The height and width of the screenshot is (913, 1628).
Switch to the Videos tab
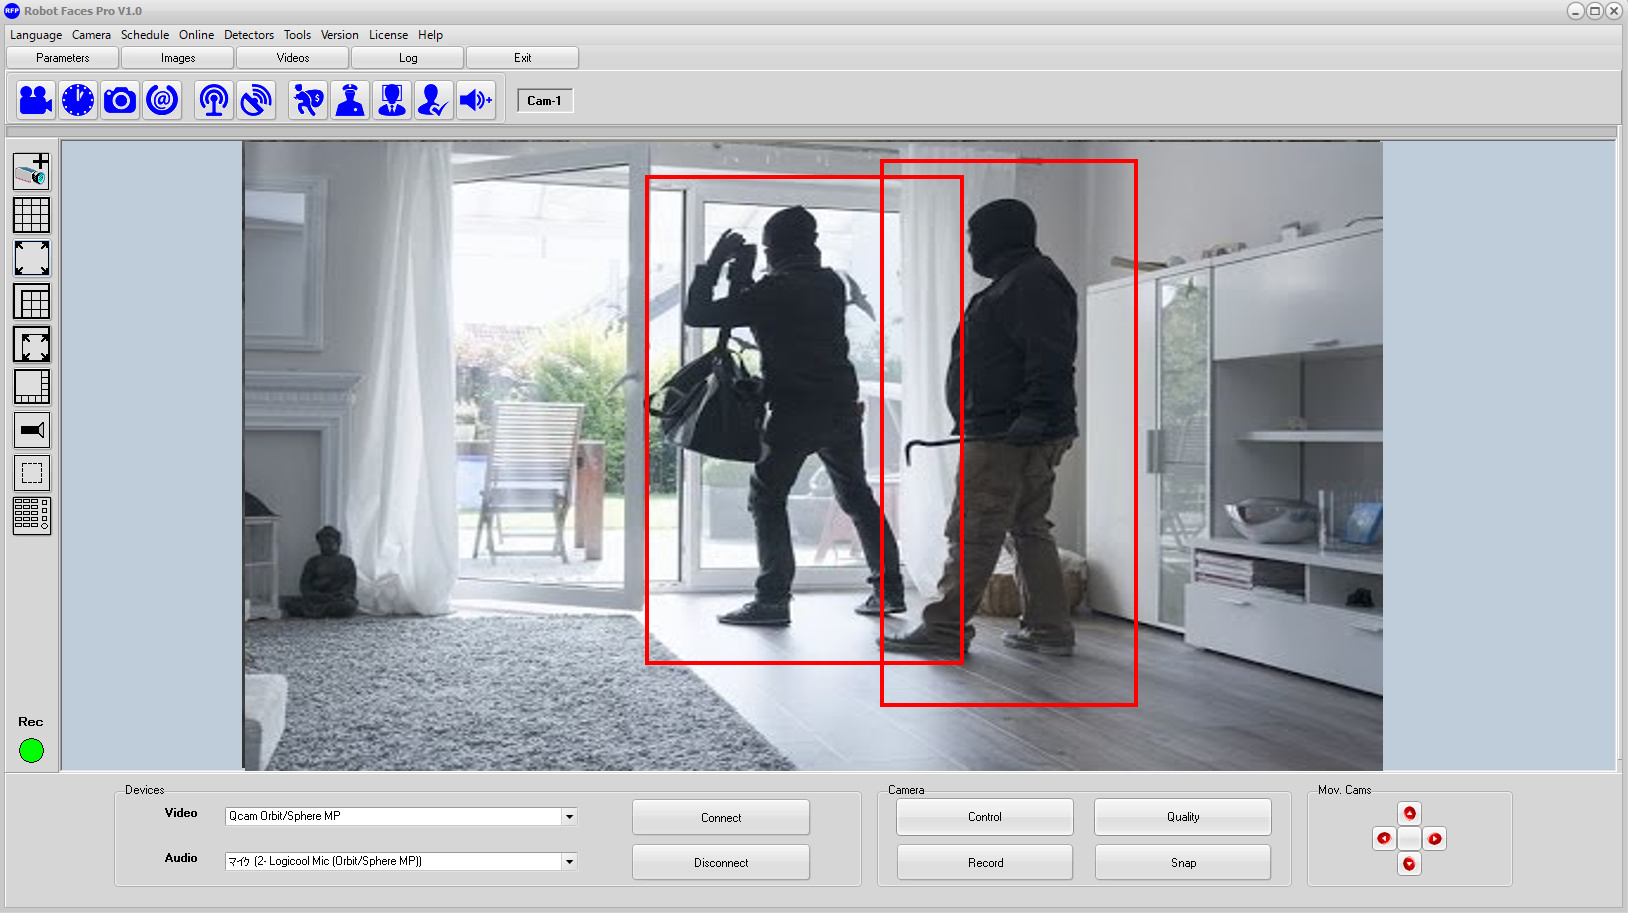(x=292, y=58)
